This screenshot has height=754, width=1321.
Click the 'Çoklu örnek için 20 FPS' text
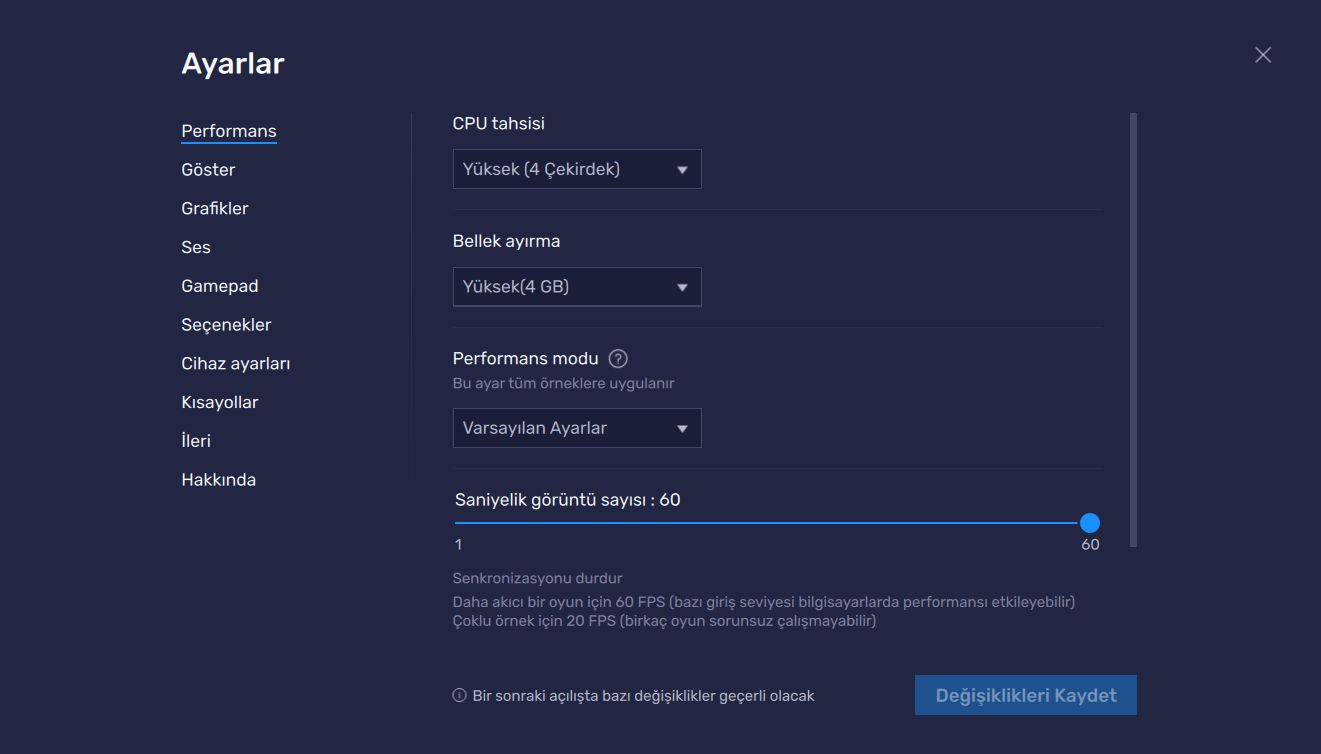pos(665,621)
